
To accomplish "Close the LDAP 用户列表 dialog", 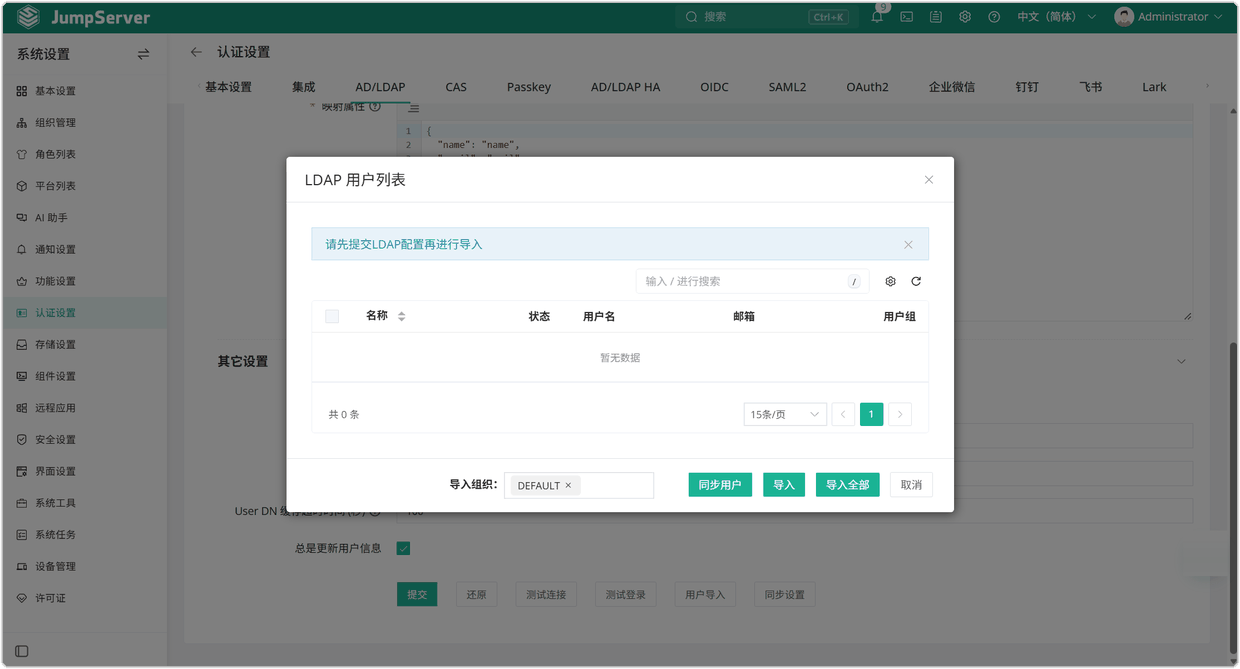I will click(x=929, y=180).
